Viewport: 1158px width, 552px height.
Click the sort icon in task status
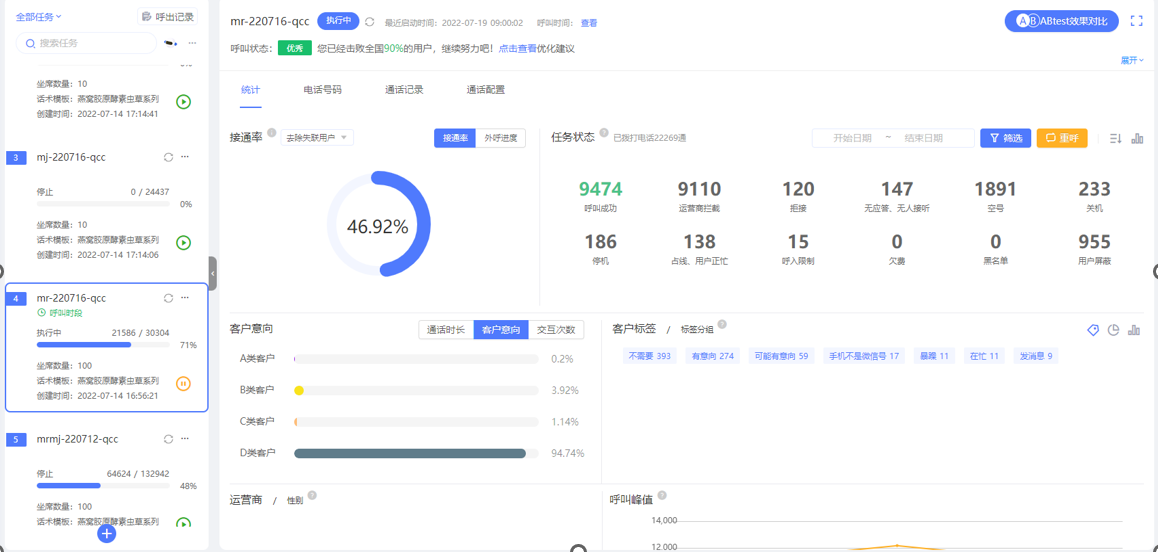tap(1115, 138)
